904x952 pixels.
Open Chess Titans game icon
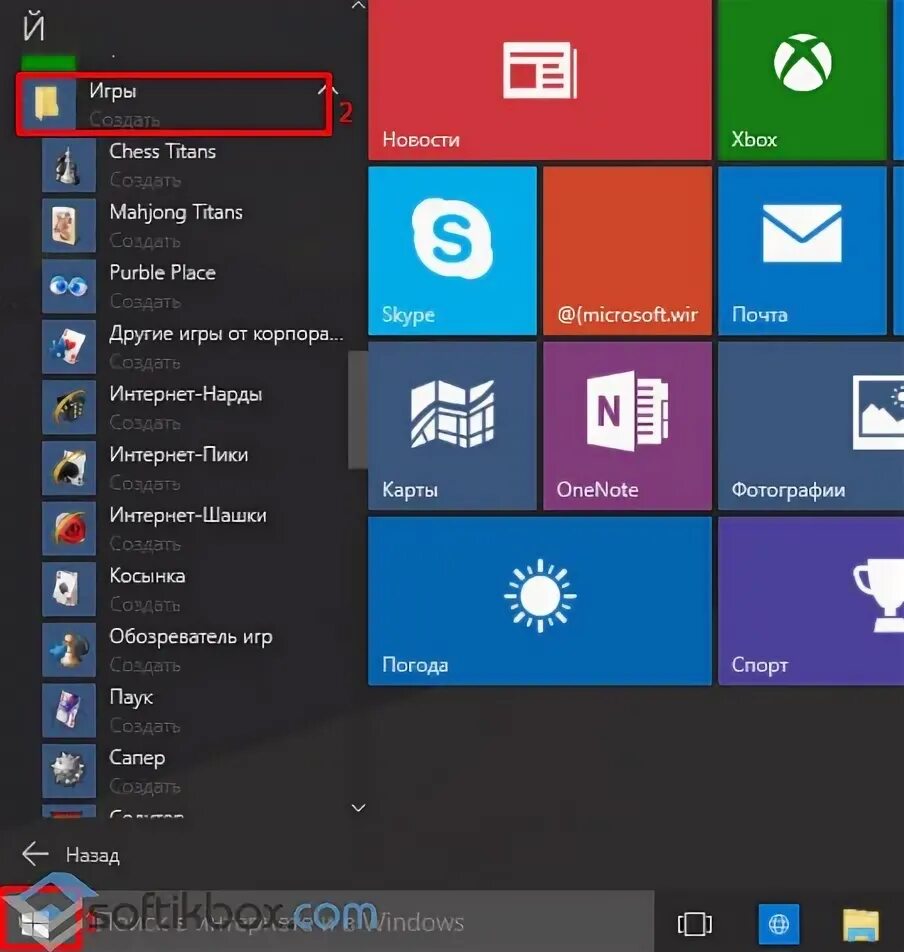[x=69, y=165]
